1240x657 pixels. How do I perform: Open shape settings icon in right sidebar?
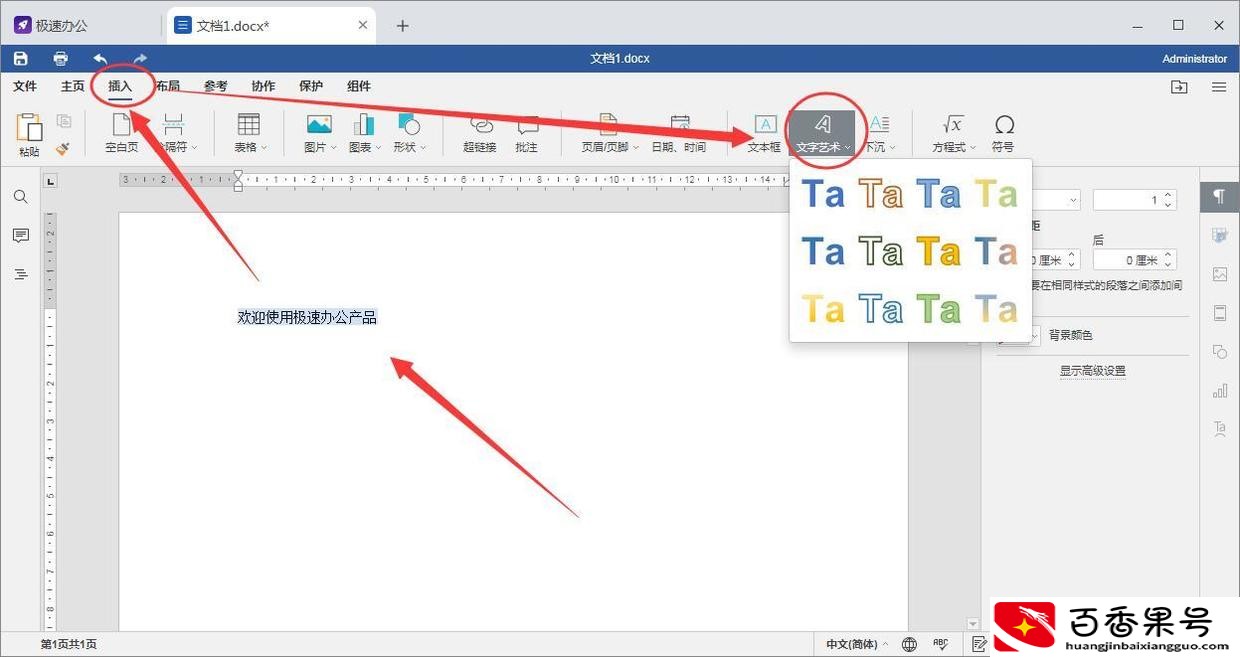click(x=1219, y=352)
